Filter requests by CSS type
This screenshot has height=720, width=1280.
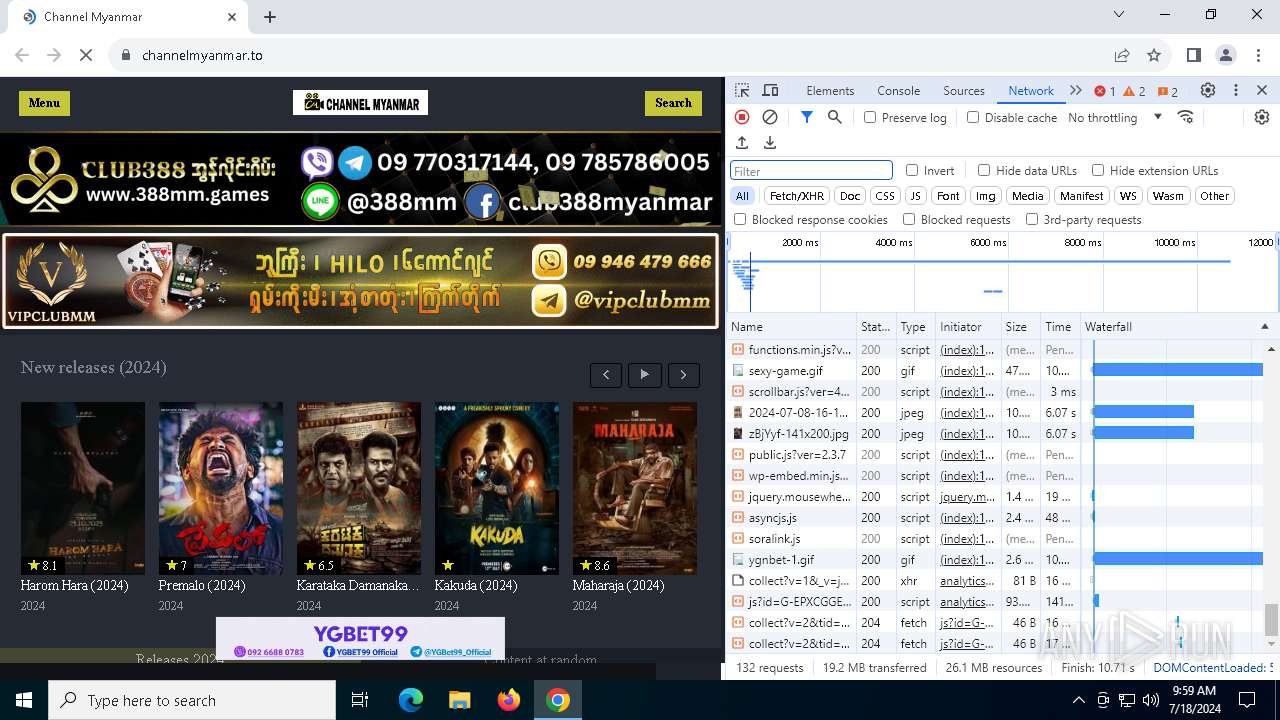coord(884,196)
